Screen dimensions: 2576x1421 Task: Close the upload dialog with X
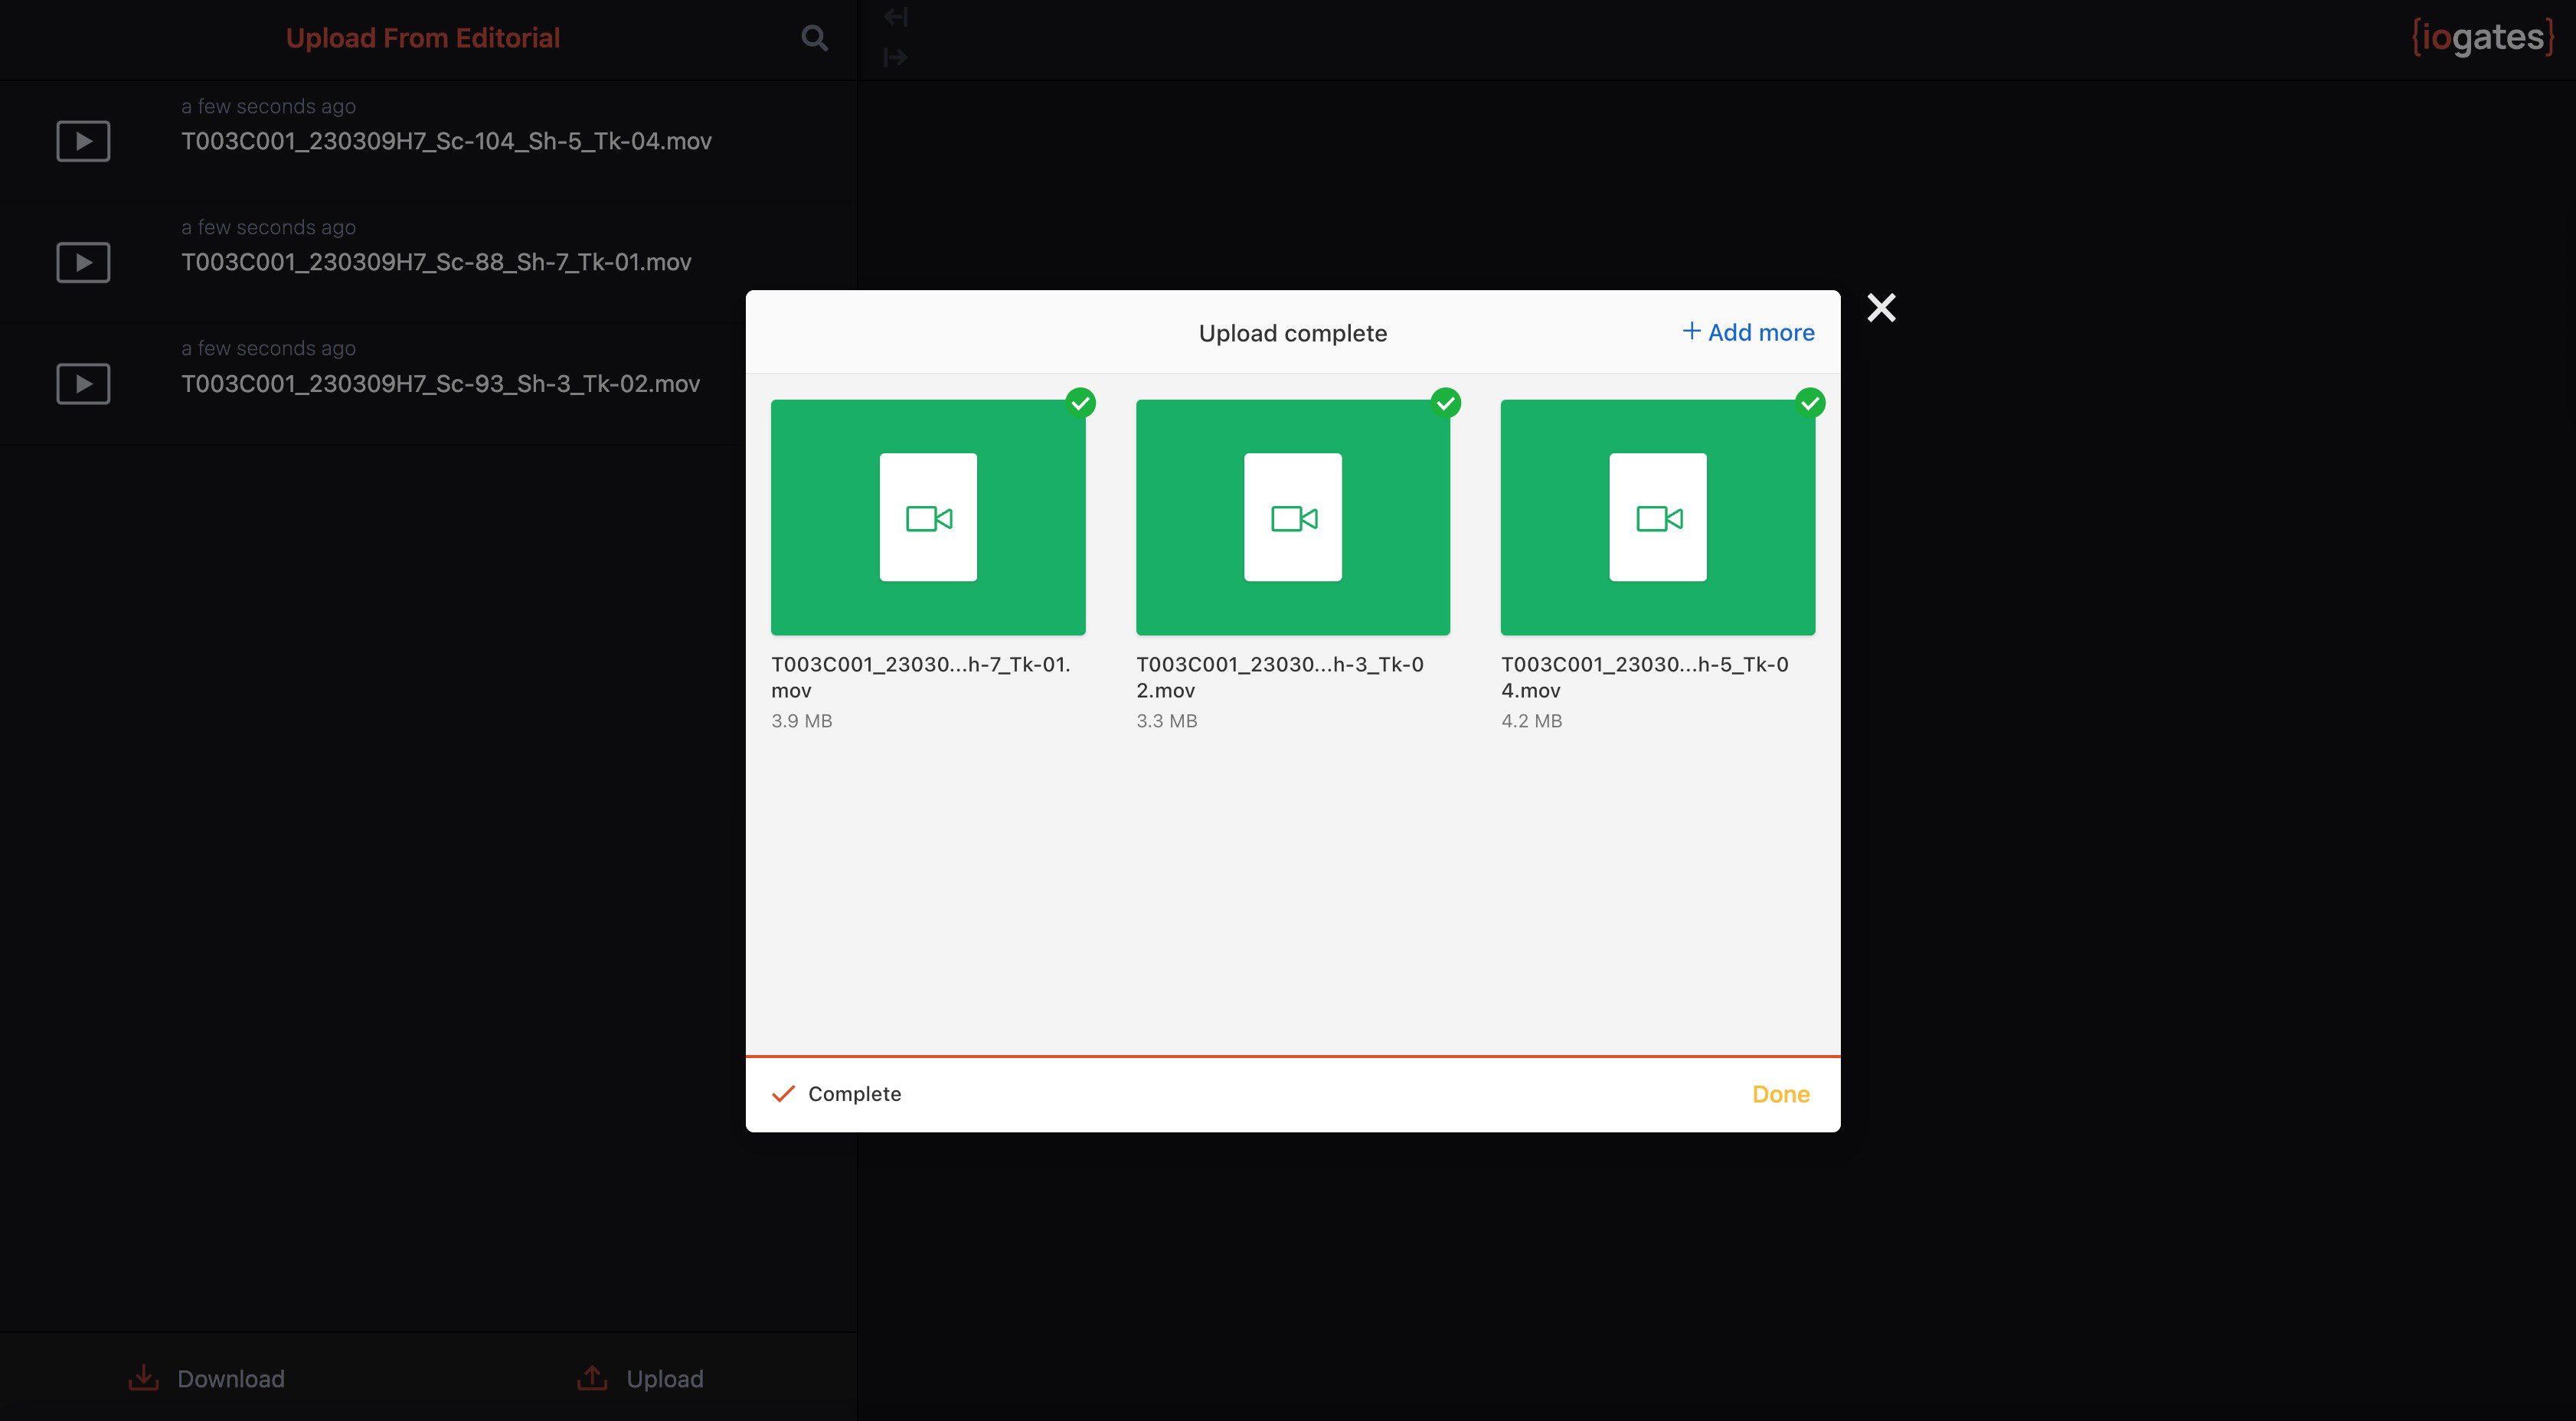[x=1881, y=307]
